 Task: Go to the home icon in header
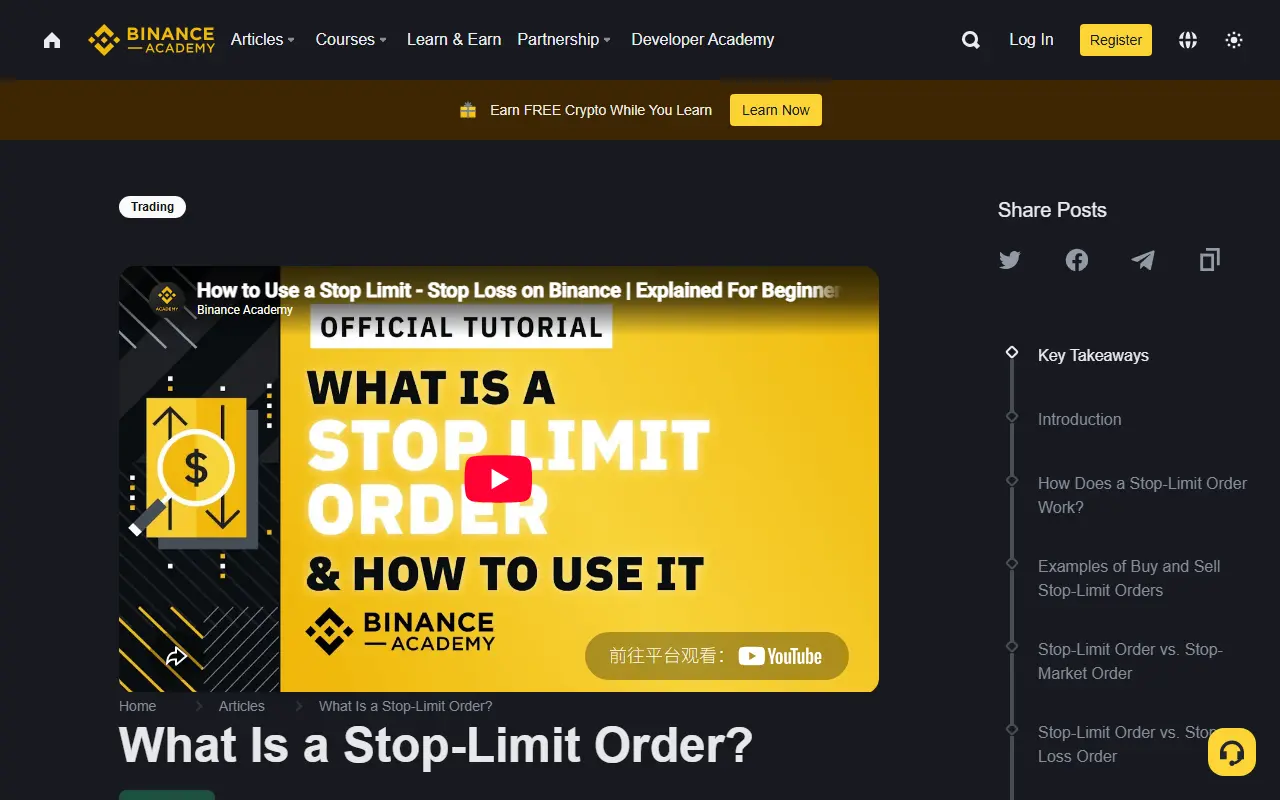[x=52, y=40]
